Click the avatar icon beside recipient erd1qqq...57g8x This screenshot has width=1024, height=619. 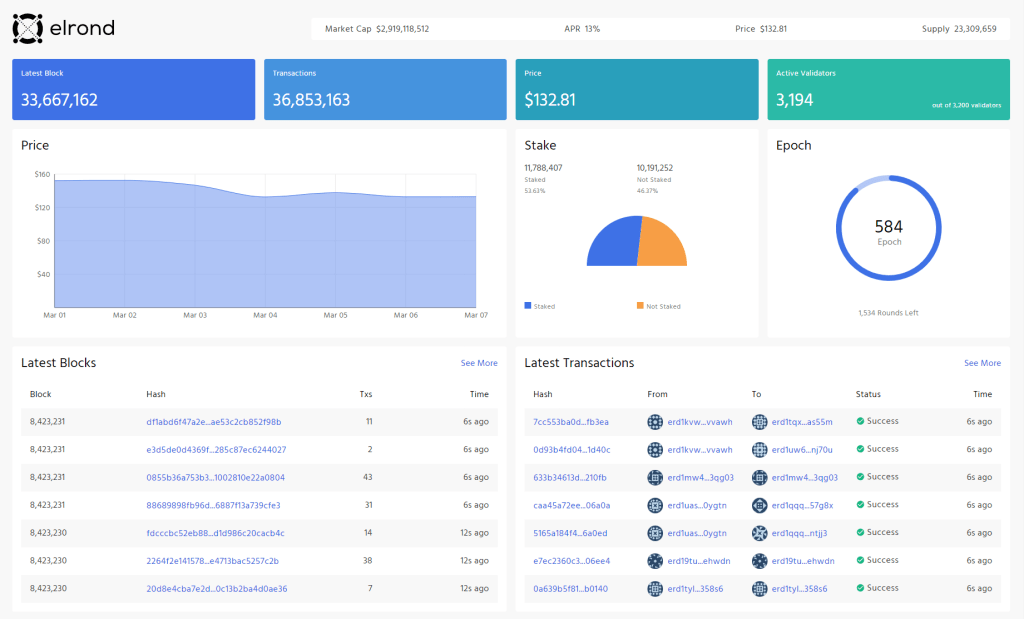click(760, 505)
